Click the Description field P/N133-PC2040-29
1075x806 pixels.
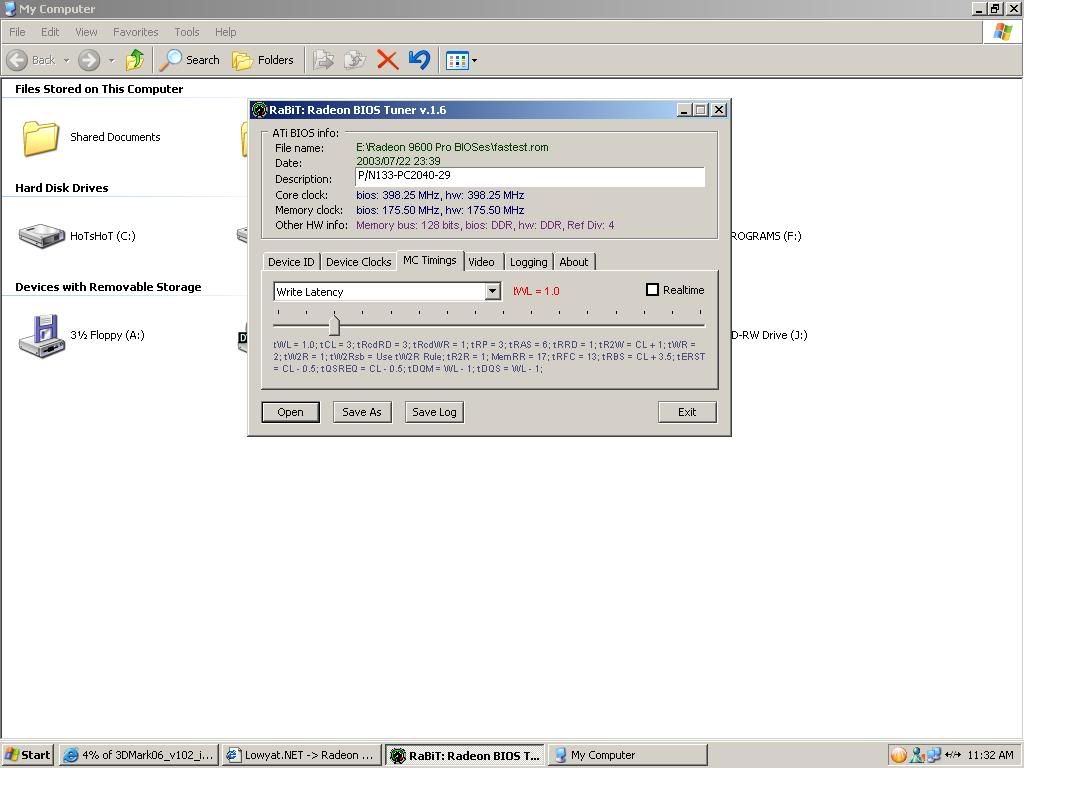pos(529,177)
